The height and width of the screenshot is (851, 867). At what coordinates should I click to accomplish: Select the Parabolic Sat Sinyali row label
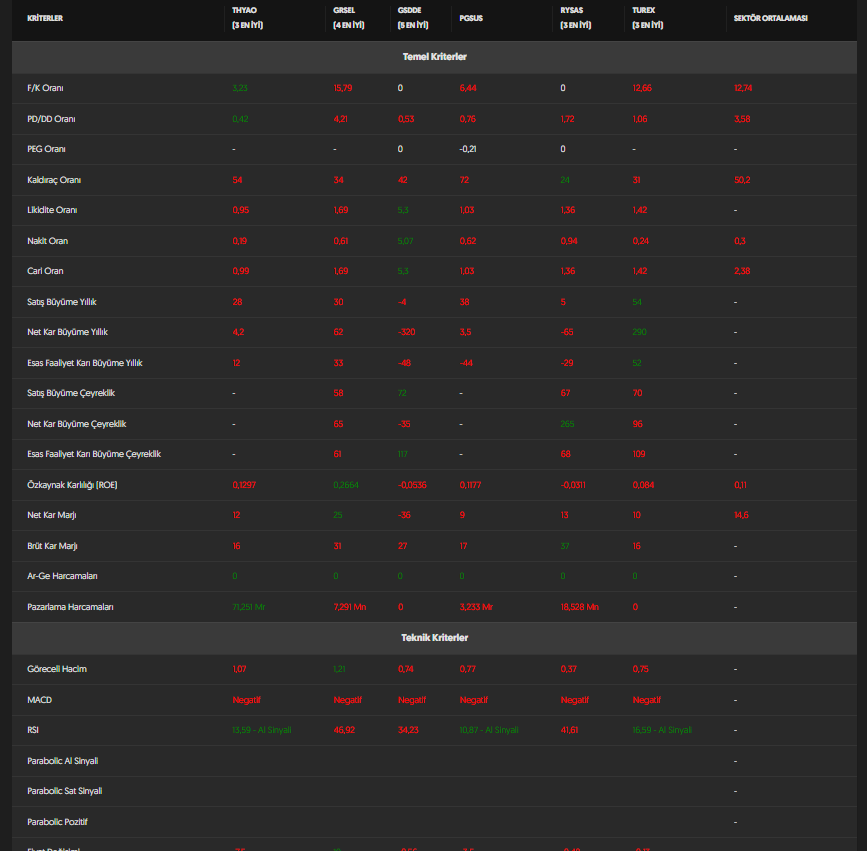65,791
